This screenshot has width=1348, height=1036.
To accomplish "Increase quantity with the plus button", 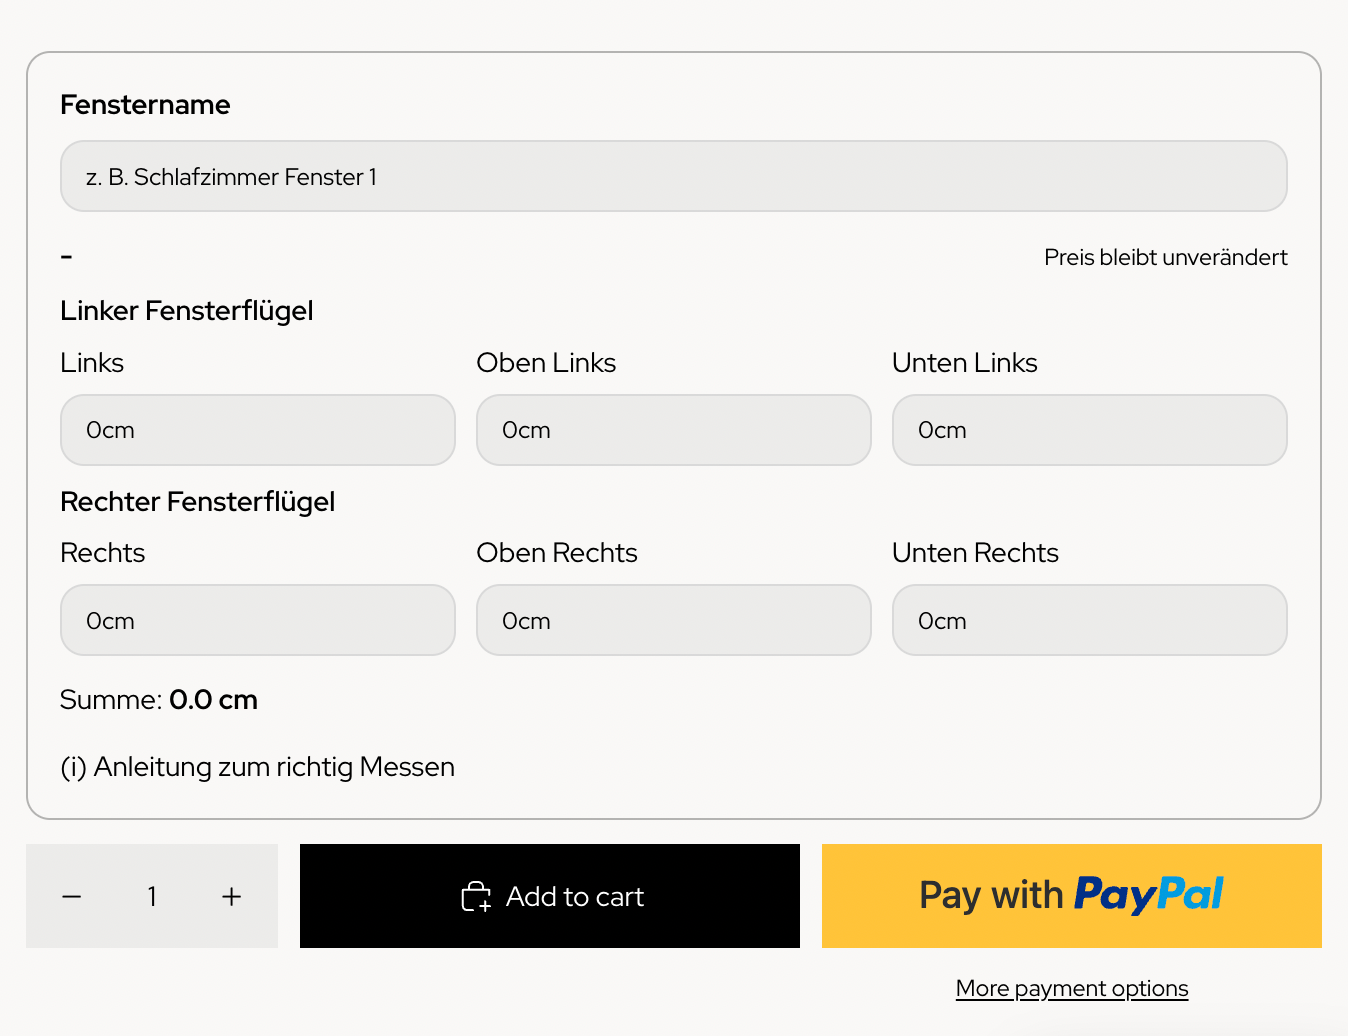I will [231, 897].
